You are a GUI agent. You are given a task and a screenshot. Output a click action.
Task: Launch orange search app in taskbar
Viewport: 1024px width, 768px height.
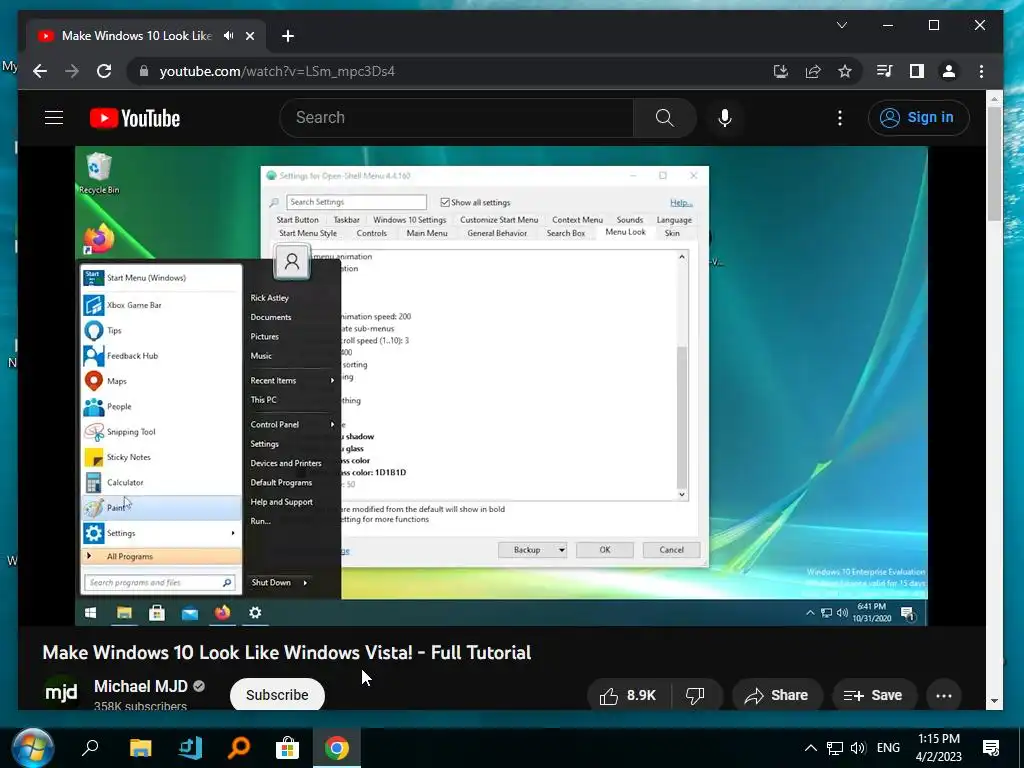point(239,748)
